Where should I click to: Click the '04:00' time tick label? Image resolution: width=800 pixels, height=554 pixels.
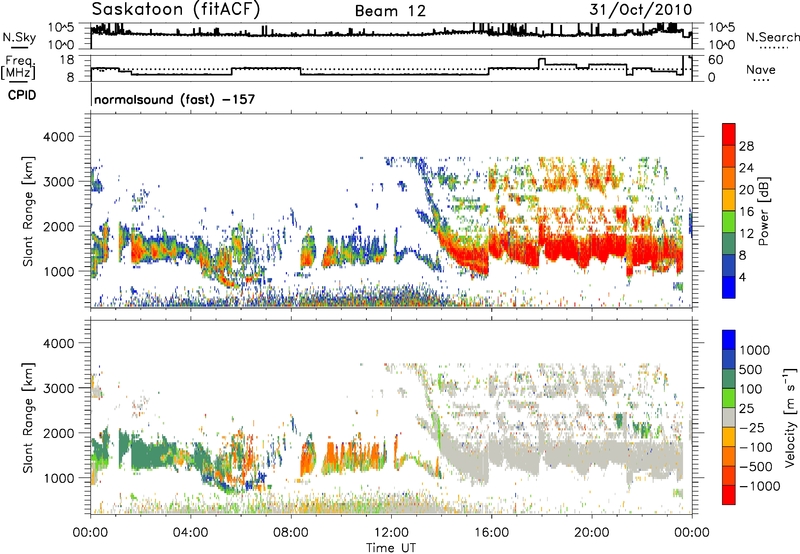tap(190, 533)
